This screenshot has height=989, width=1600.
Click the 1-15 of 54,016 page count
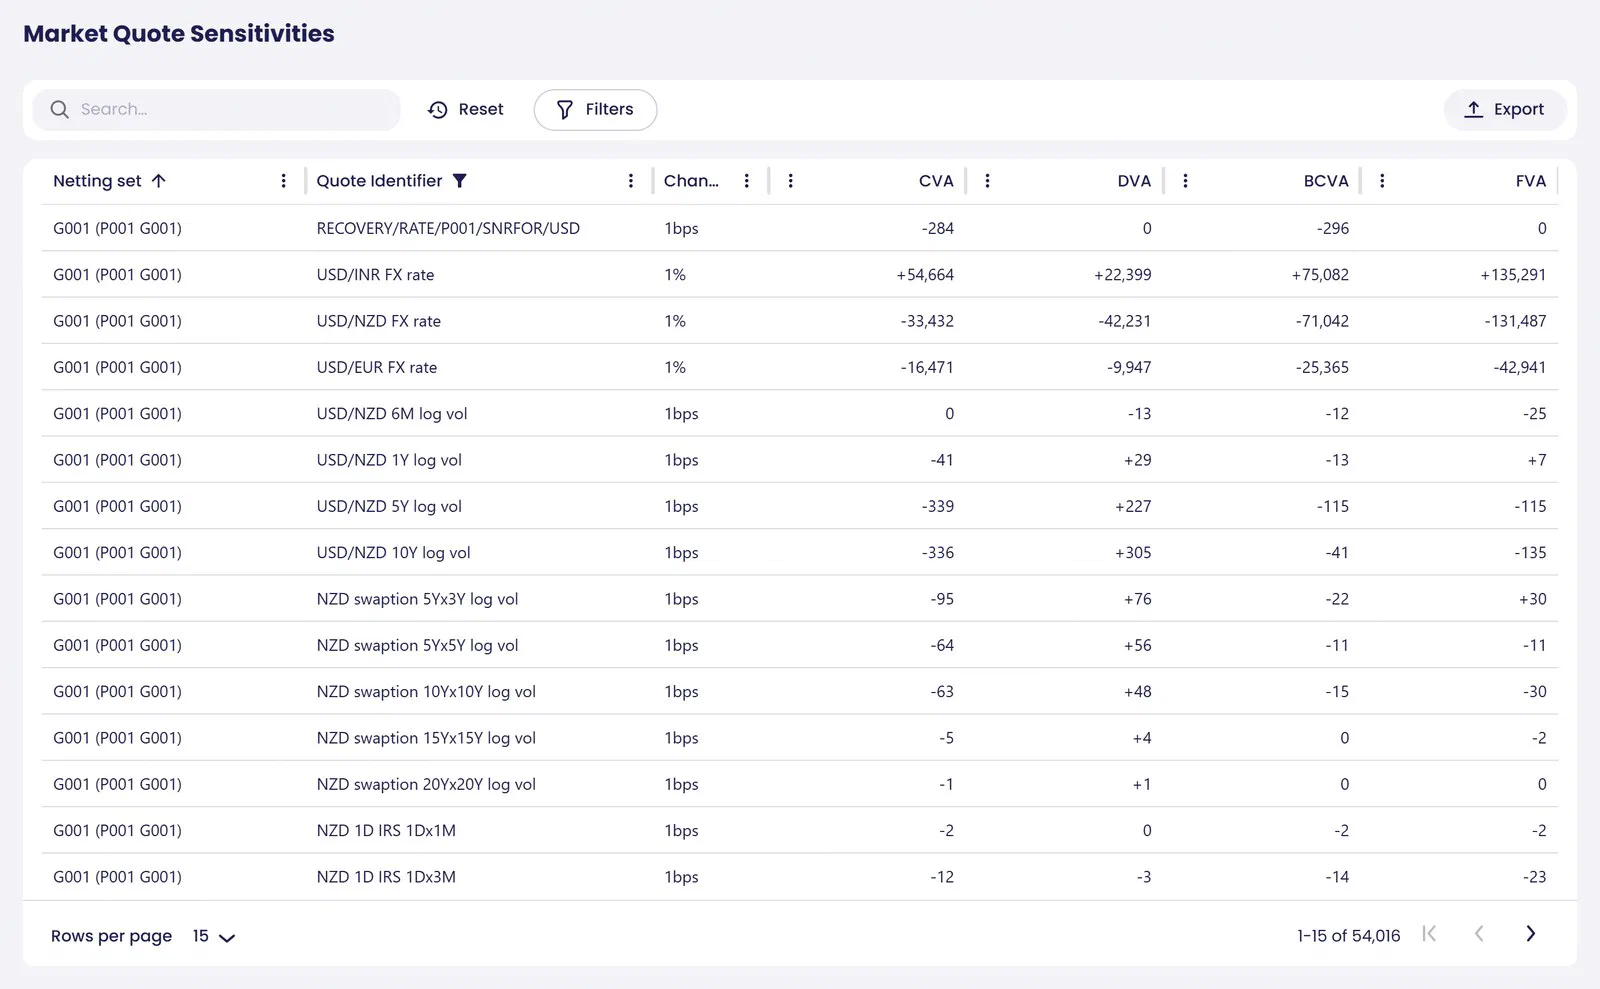[1348, 936]
